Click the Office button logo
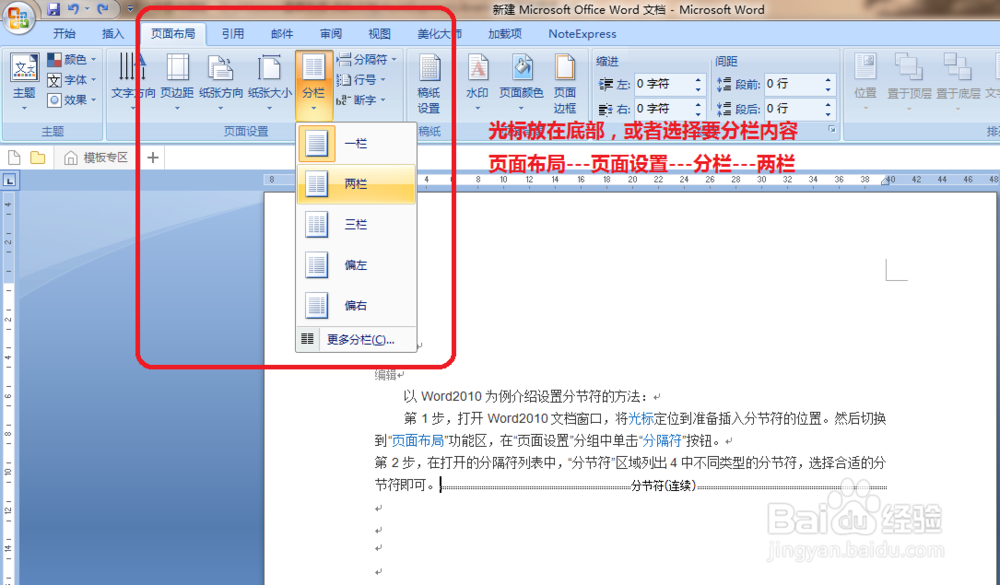The image size is (1000, 585). point(18,17)
